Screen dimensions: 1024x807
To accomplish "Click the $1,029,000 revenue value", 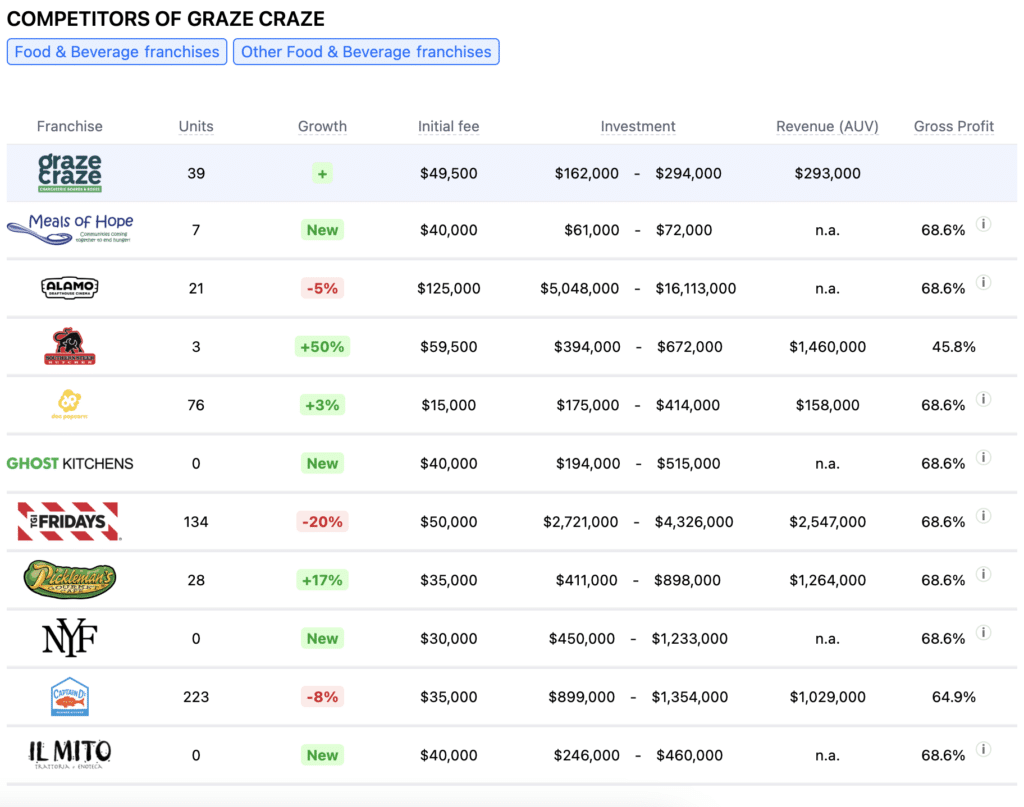I will (827, 697).
